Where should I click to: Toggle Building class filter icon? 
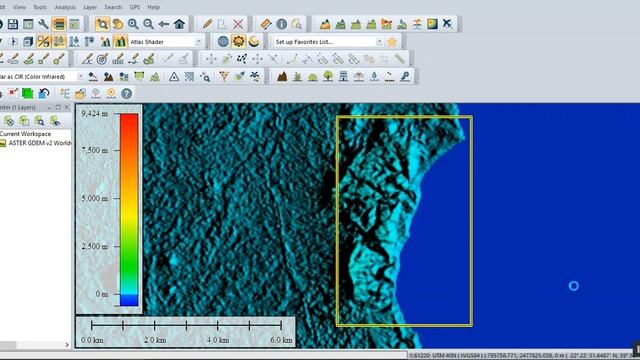pyautogui.click(x=344, y=77)
